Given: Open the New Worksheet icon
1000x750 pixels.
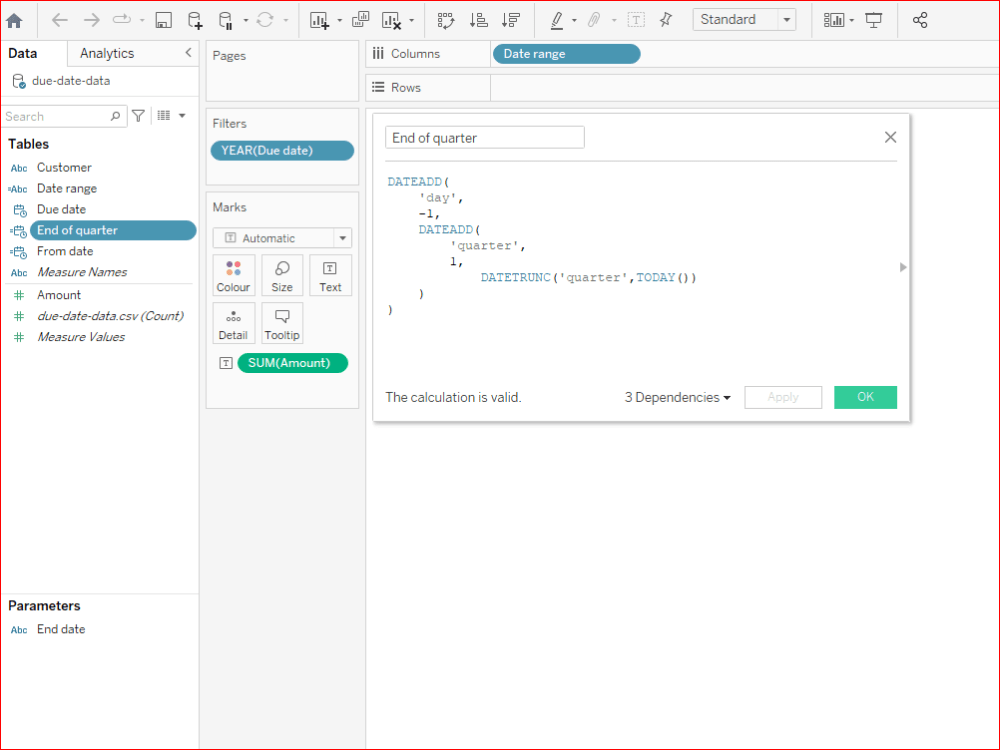Looking at the screenshot, I should click(x=316, y=19).
